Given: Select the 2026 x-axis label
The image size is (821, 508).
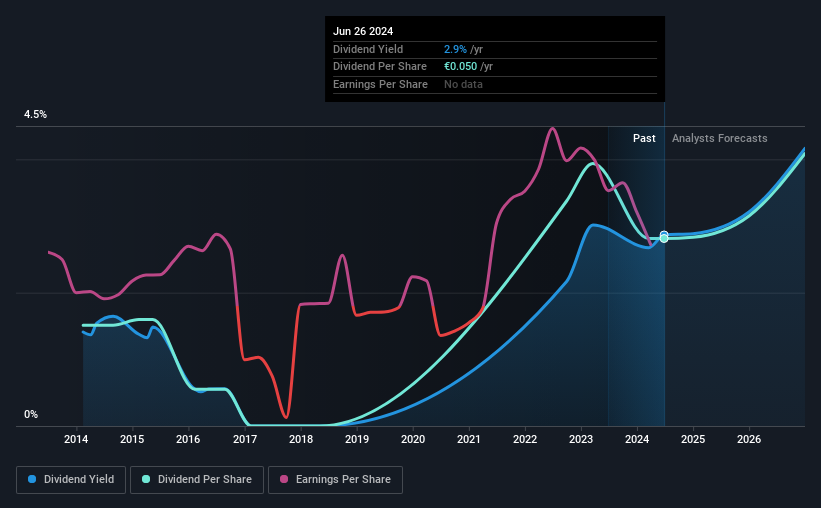Looking at the screenshot, I should (749, 439).
